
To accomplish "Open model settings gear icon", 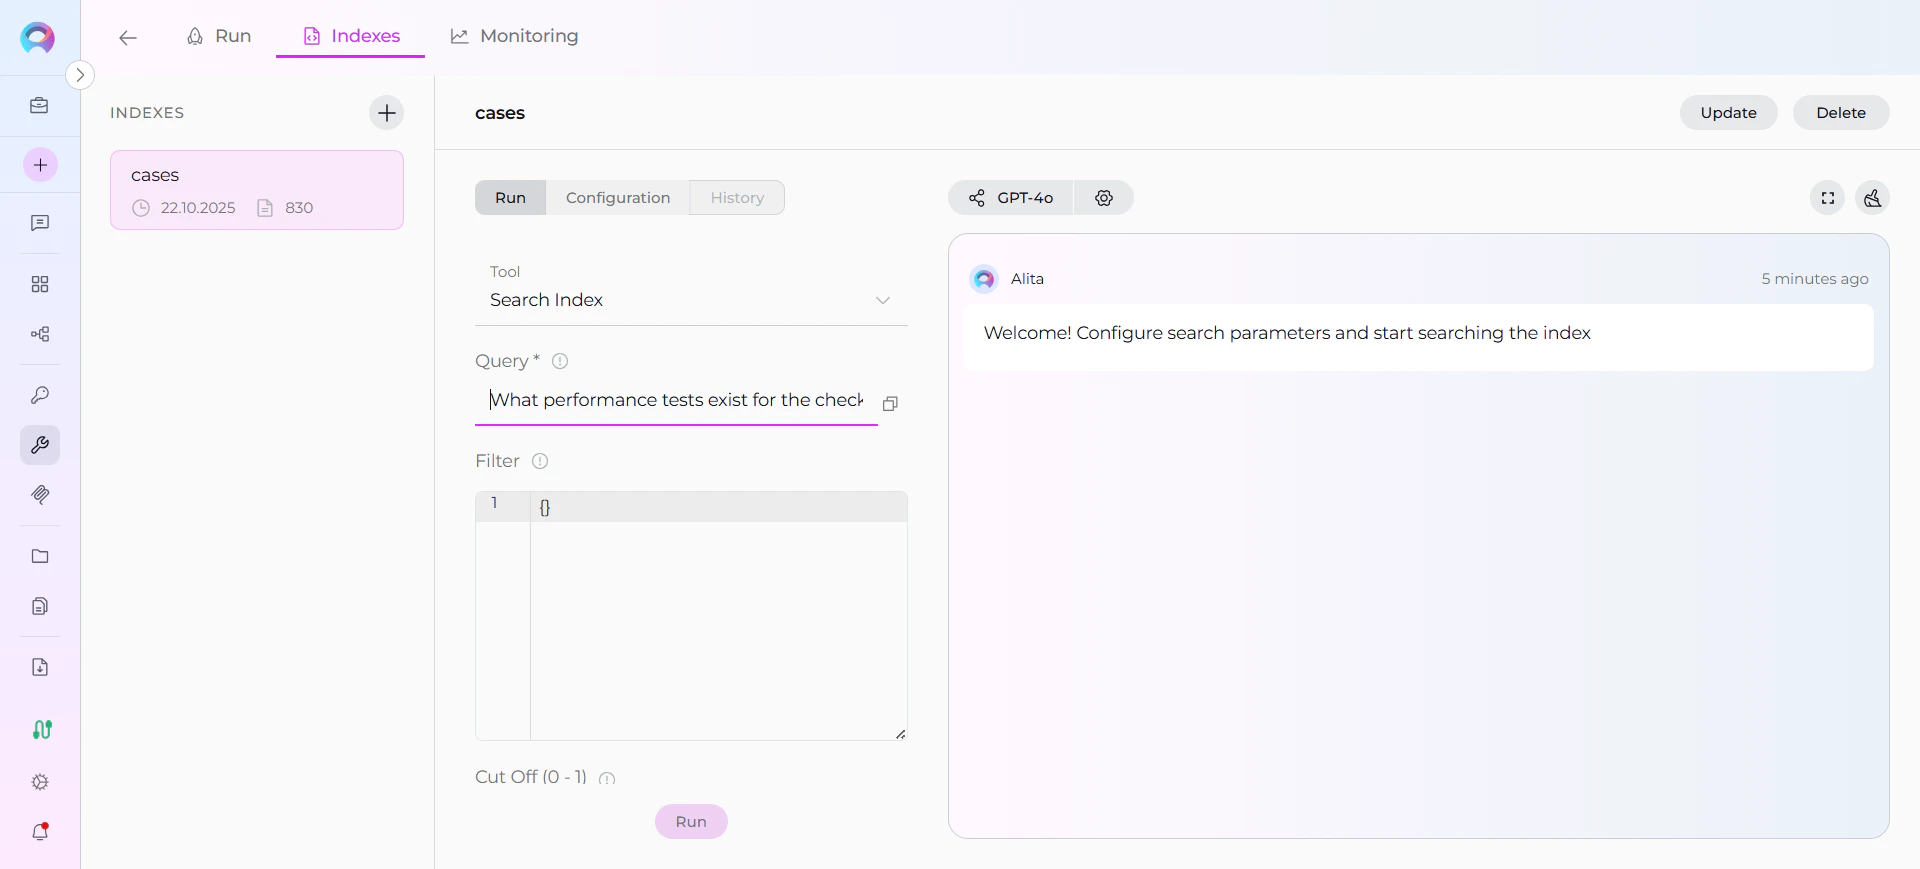I will tap(1104, 198).
